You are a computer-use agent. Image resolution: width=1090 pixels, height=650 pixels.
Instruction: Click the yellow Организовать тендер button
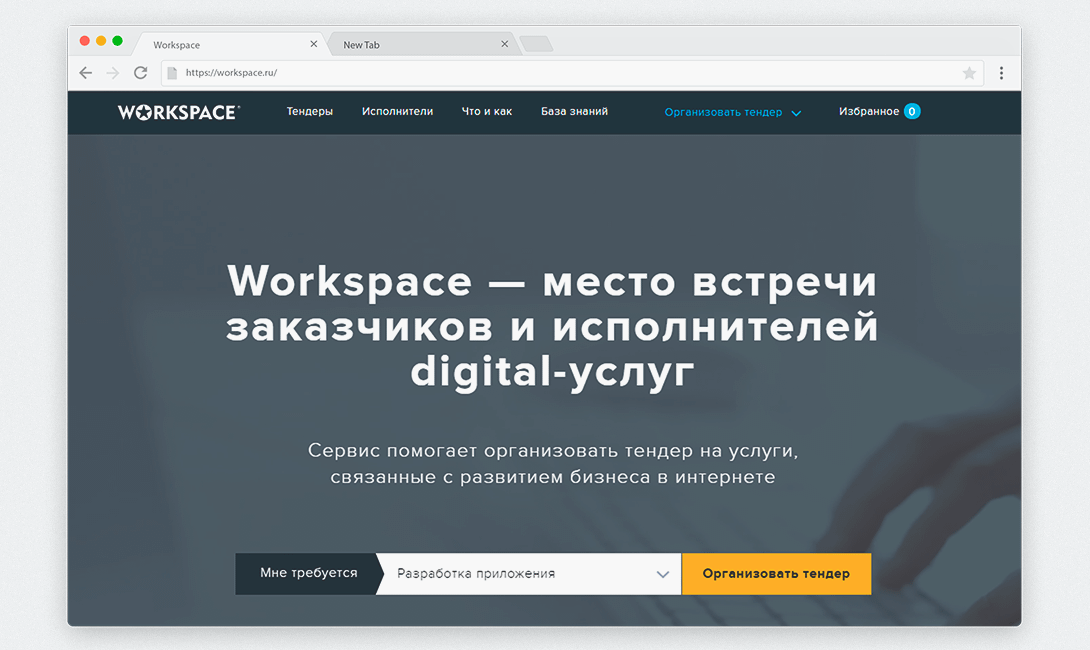(776, 574)
